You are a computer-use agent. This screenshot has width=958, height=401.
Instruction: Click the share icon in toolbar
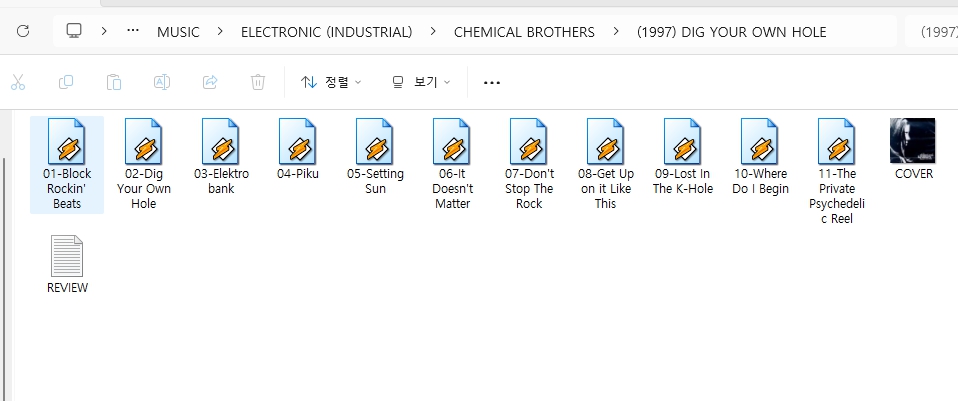tap(210, 82)
